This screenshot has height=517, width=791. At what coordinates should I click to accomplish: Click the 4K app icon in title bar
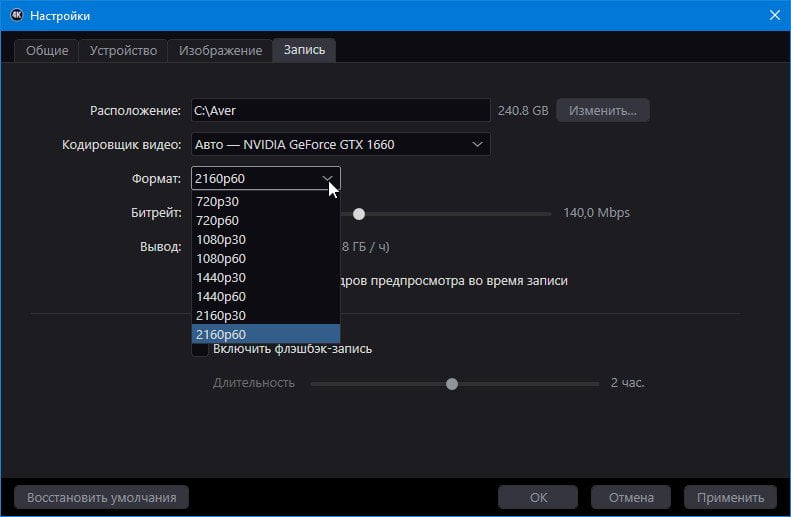(x=17, y=15)
